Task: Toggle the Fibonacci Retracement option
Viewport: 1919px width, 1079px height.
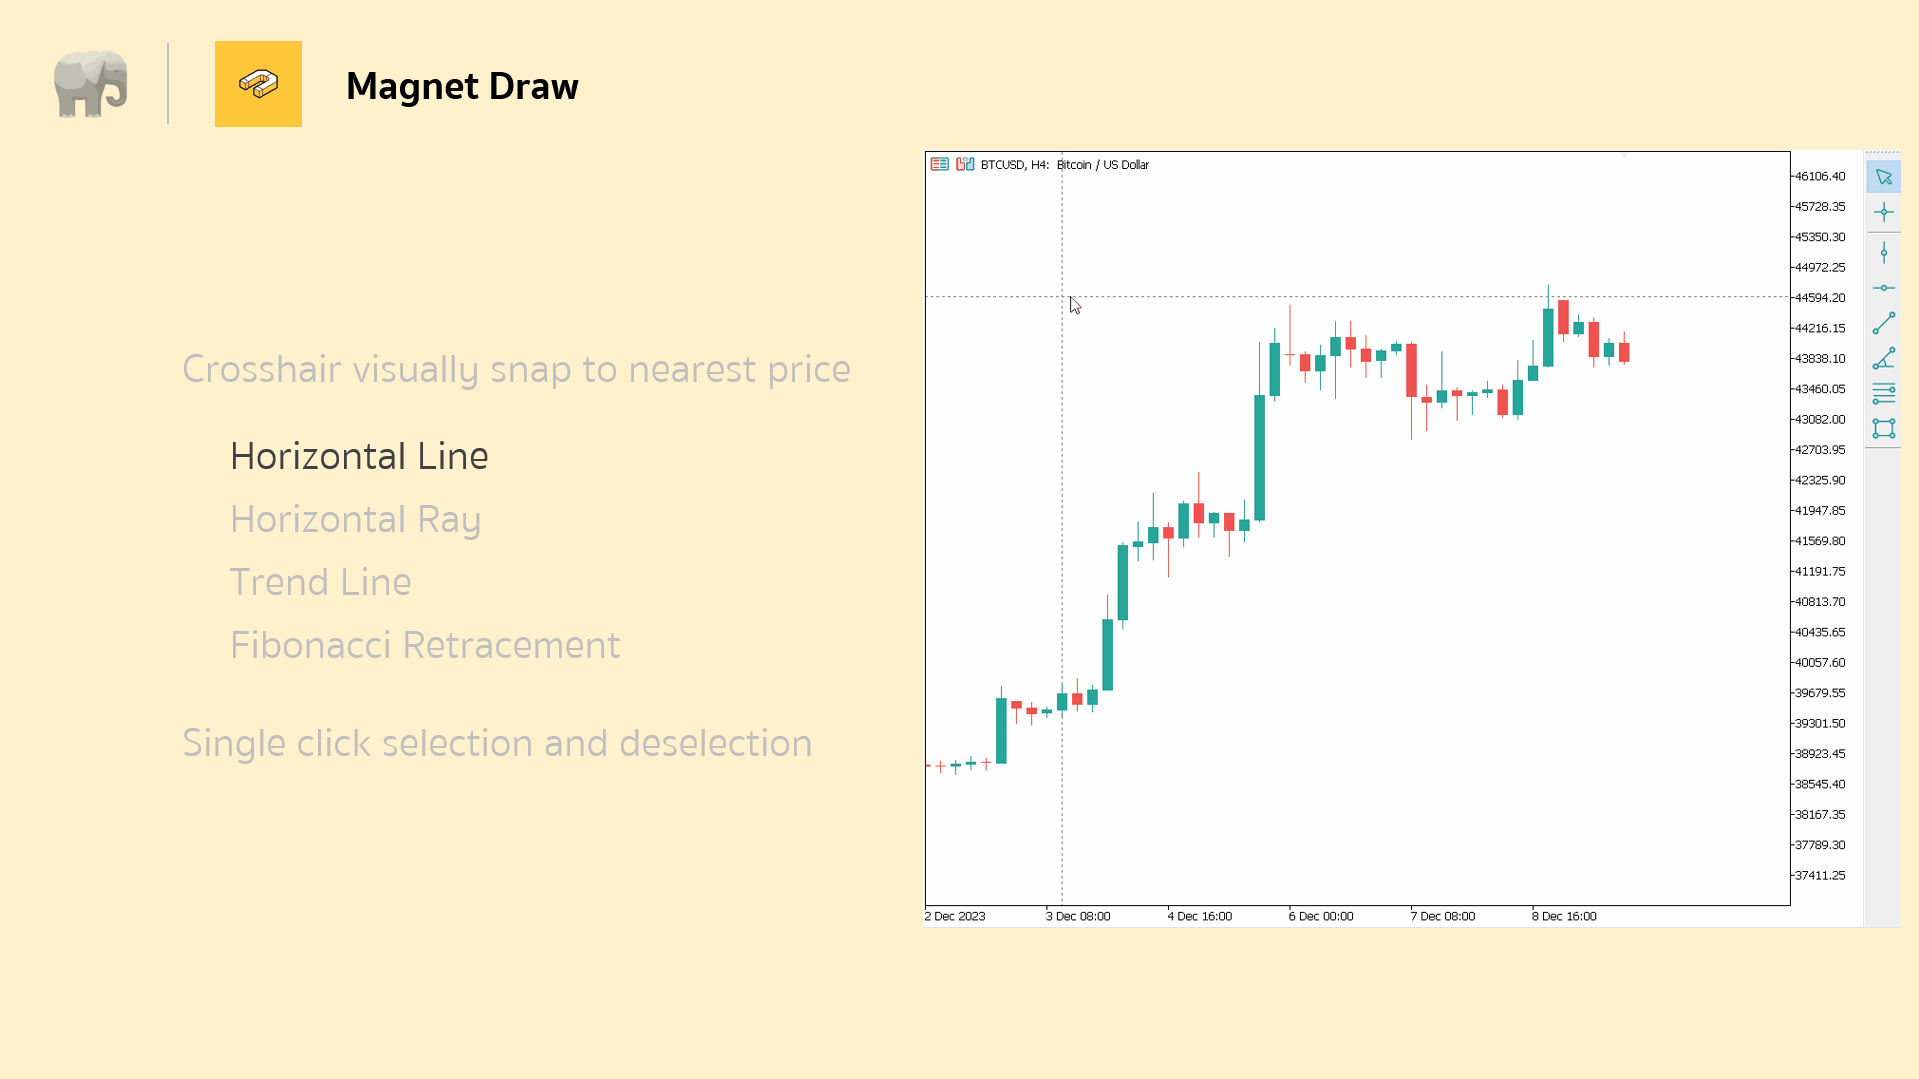Action: (x=425, y=645)
